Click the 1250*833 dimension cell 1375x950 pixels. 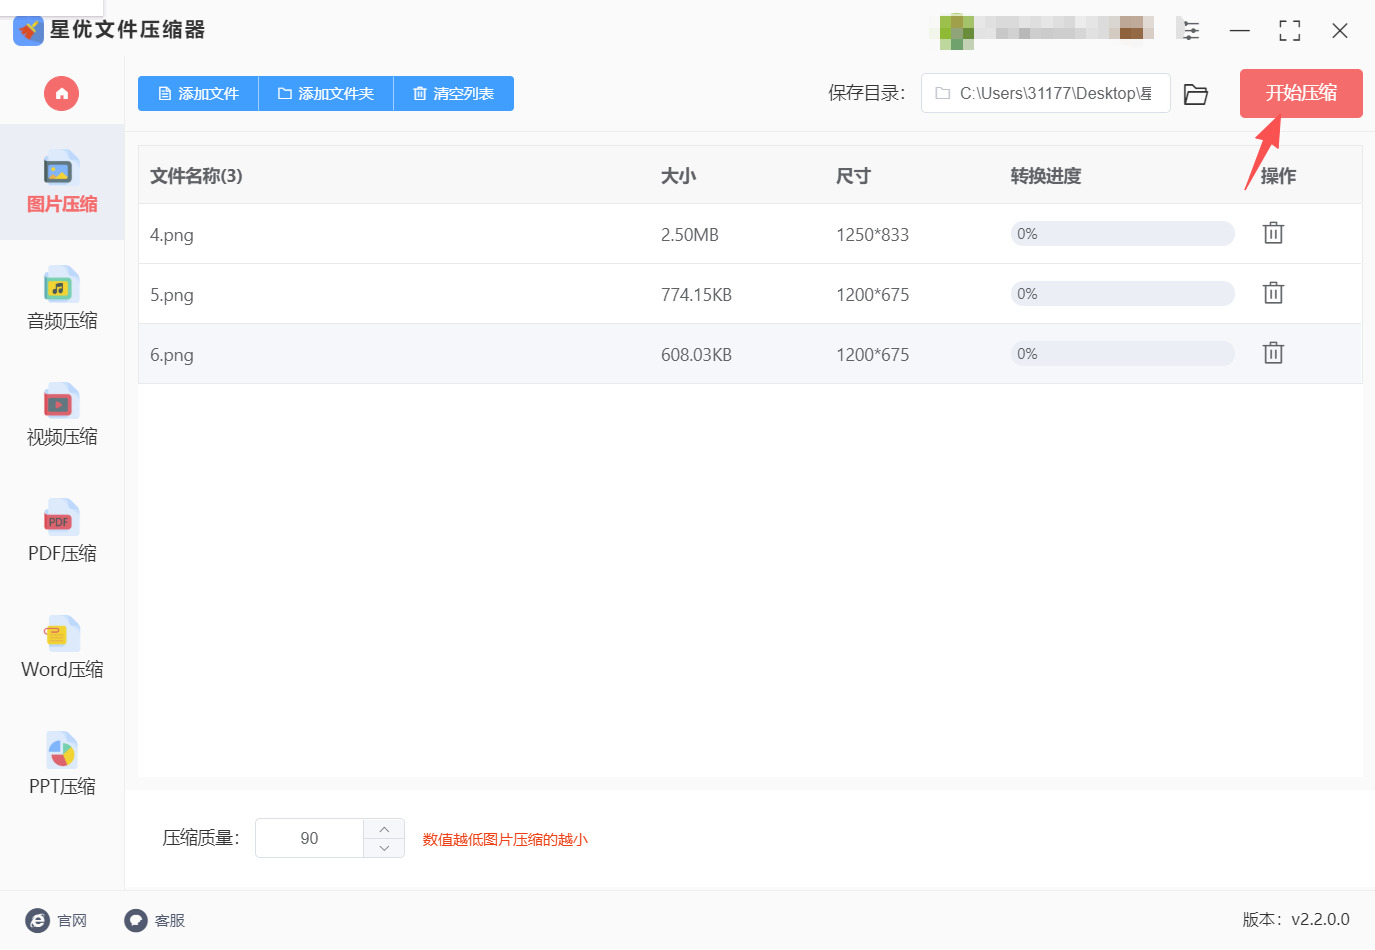tap(873, 235)
